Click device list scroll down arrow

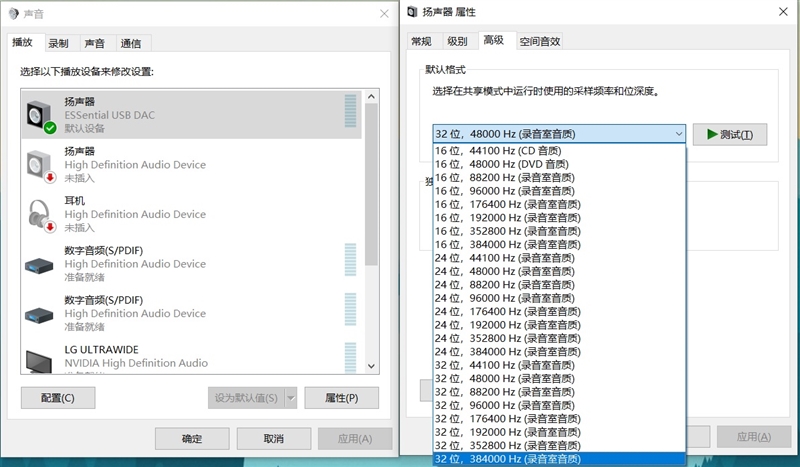[371, 366]
